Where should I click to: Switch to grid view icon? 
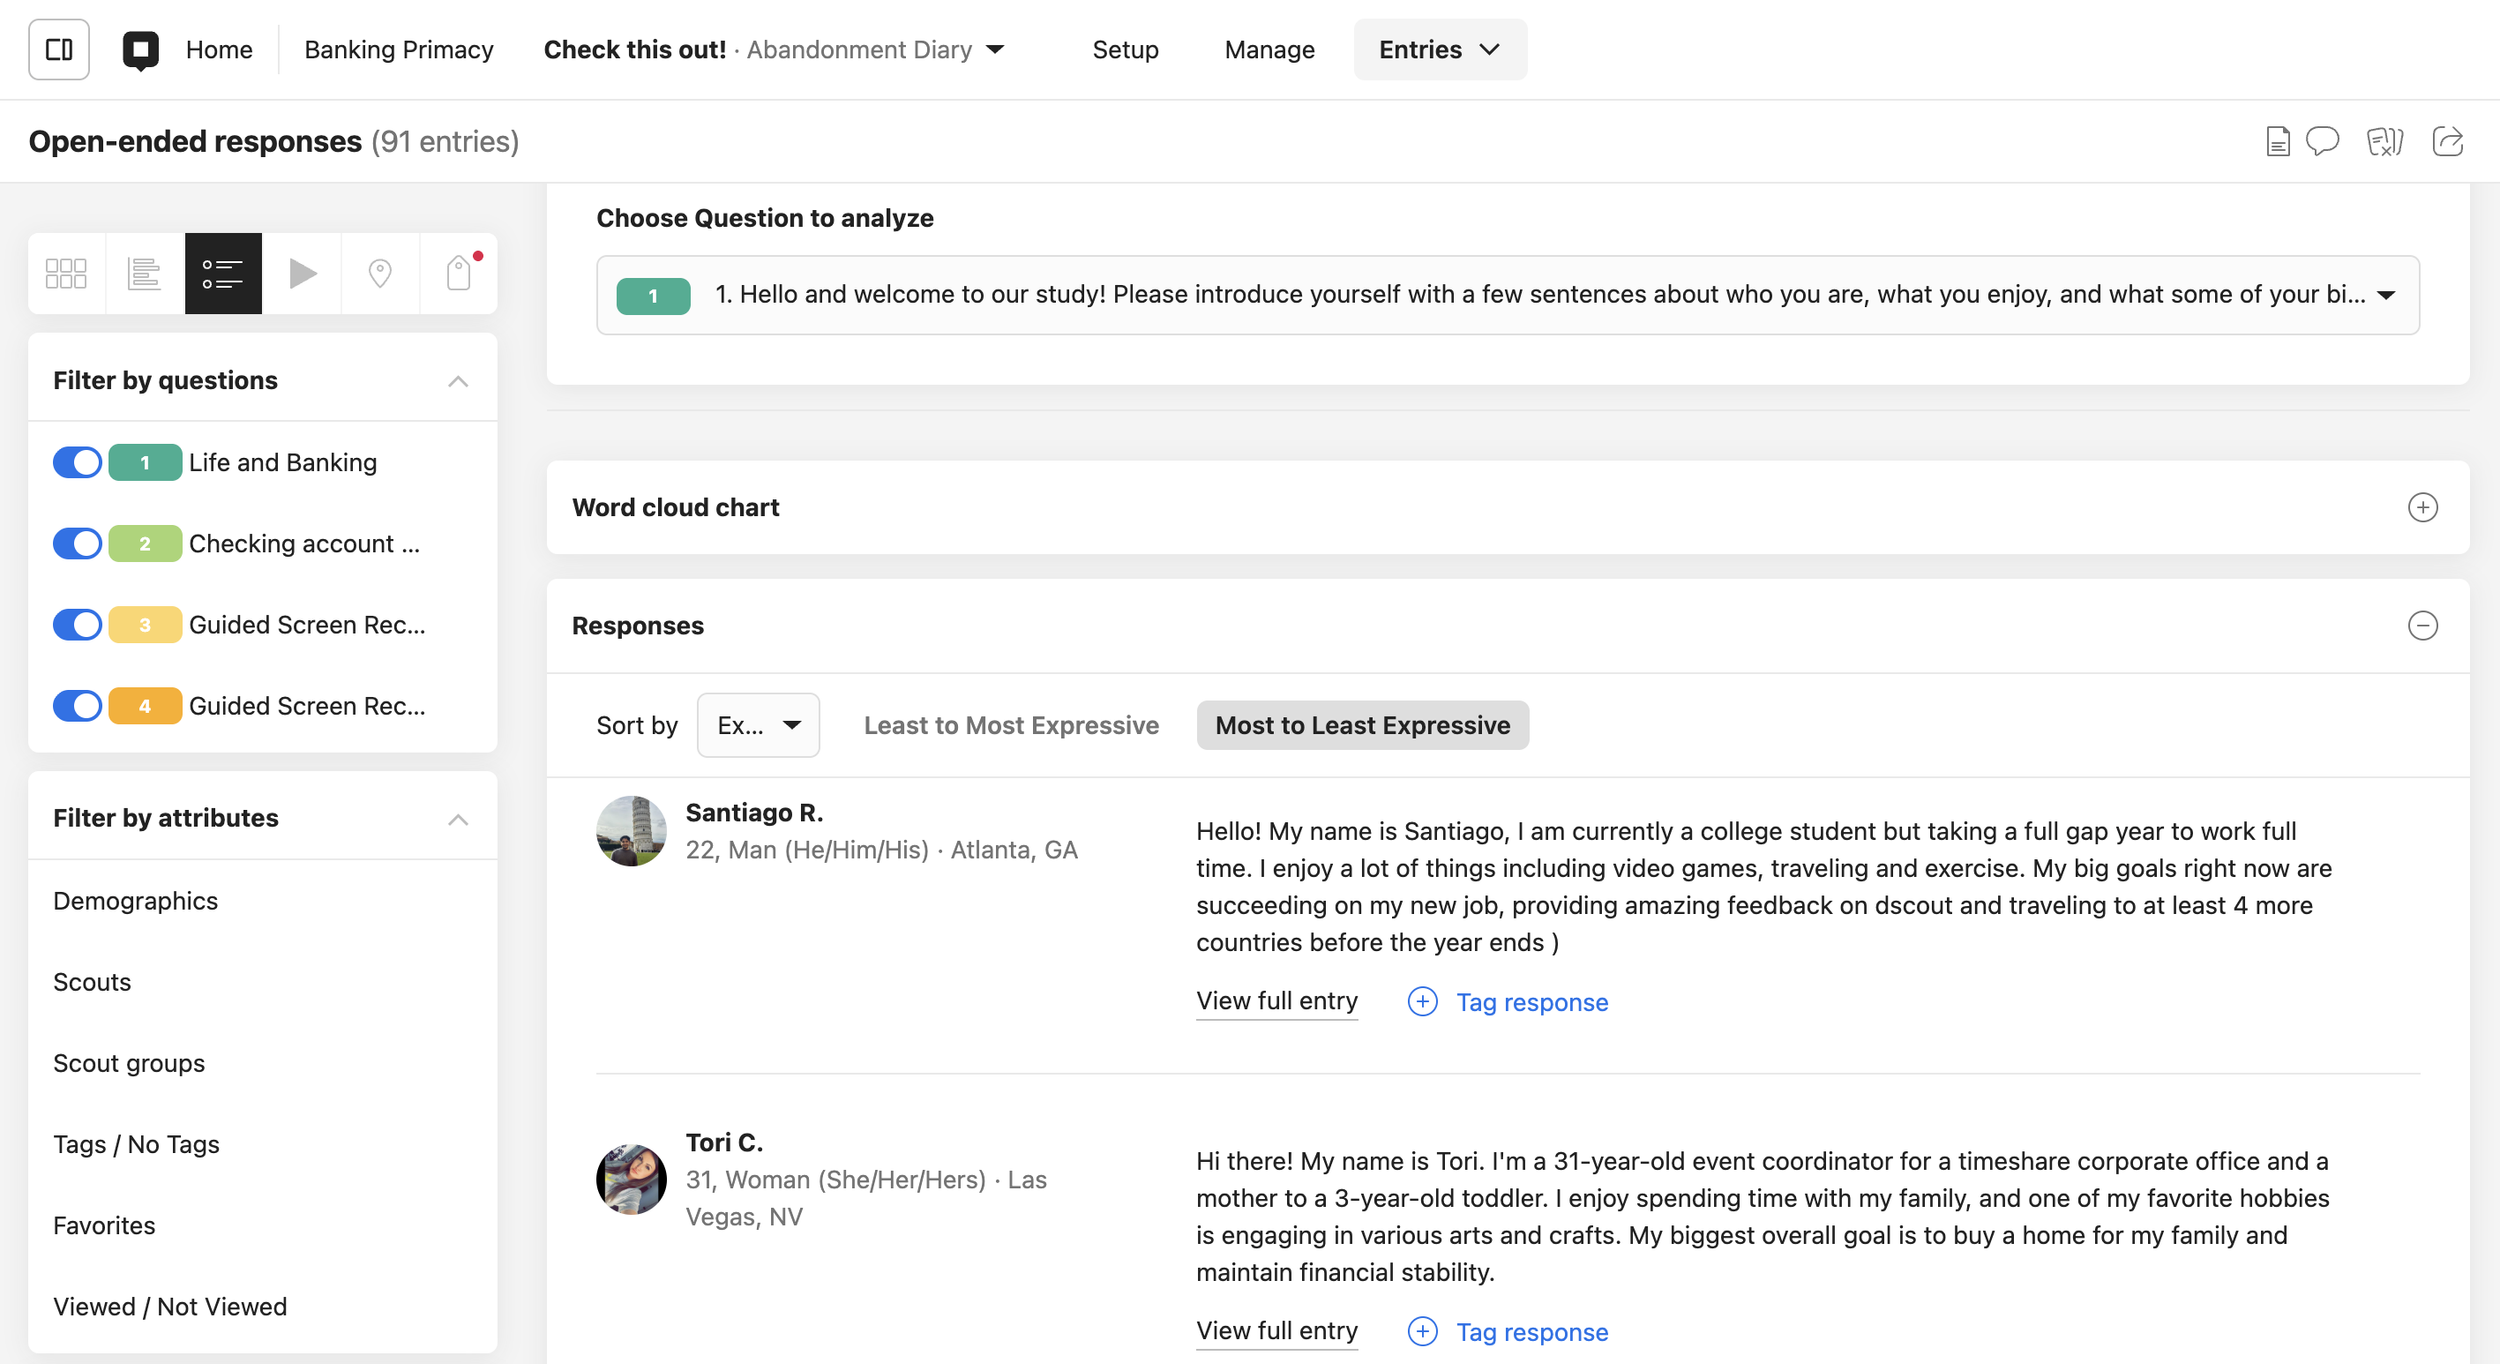click(66, 273)
